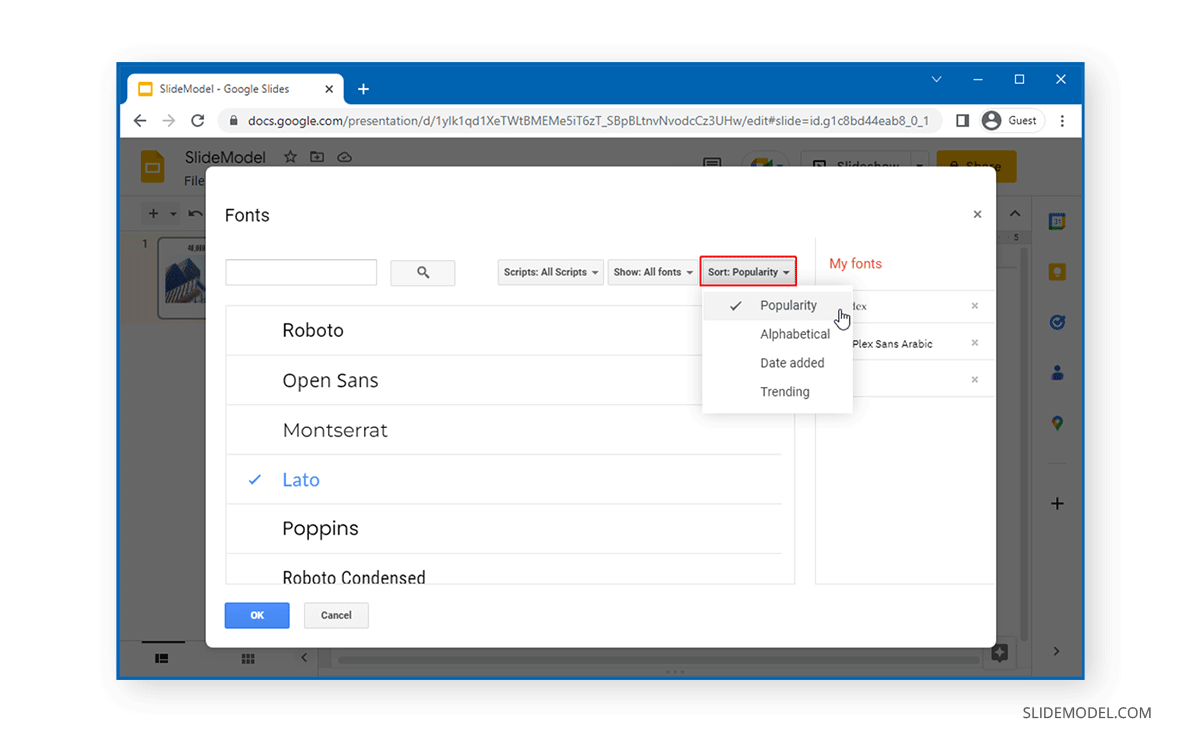The width and height of the screenshot is (1200, 743).
Task: Select Trending in the sort menu
Action: [x=784, y=391]
